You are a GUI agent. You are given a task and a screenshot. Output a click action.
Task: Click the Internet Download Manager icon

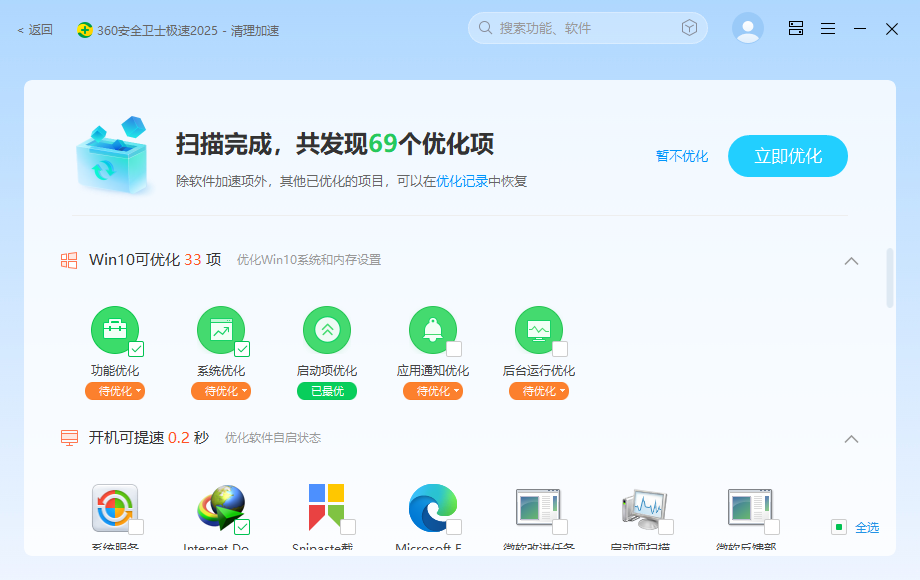219,506
